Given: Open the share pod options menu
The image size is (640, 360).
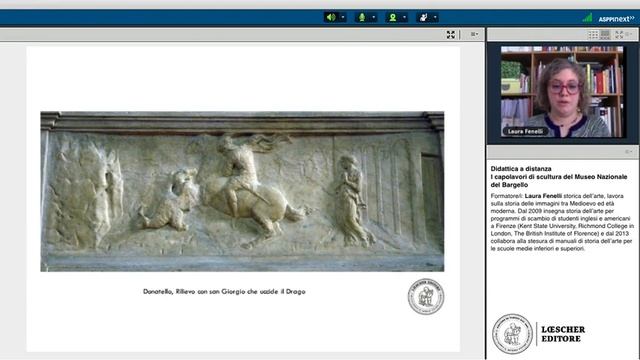Looking at the screenshot, I should (x=474, y=35).
